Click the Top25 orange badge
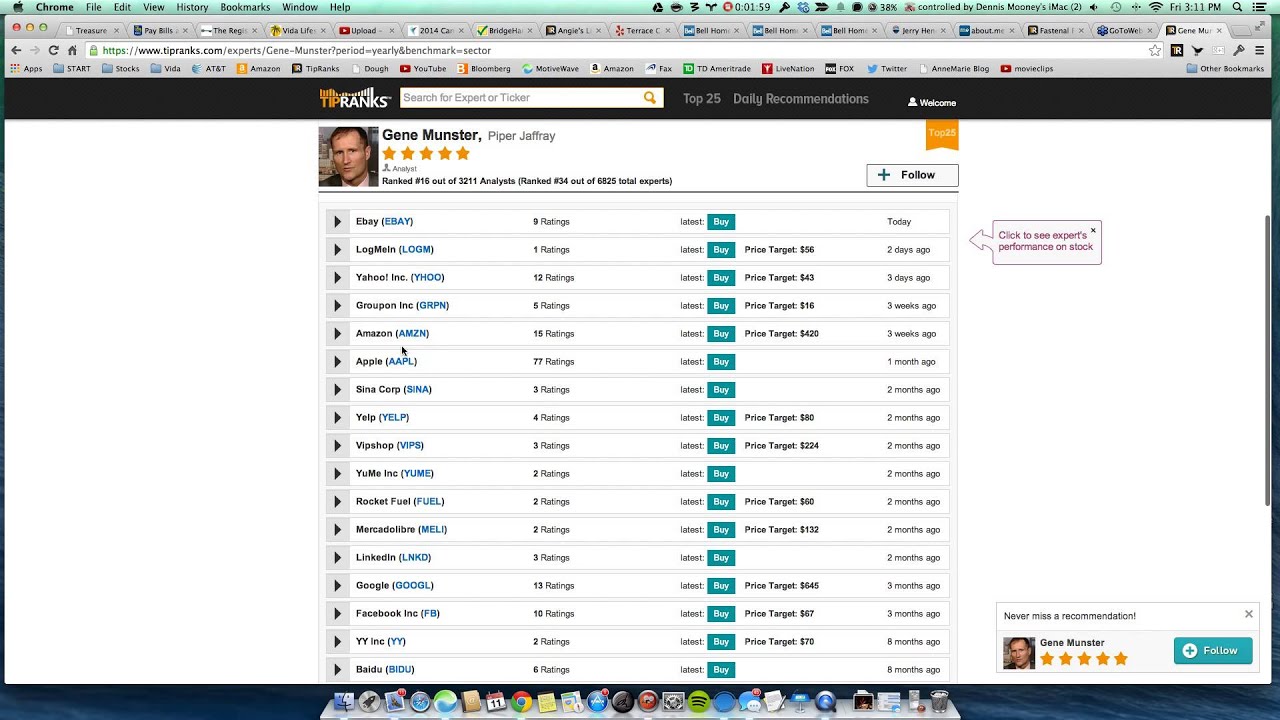 [x=942, y=135]
